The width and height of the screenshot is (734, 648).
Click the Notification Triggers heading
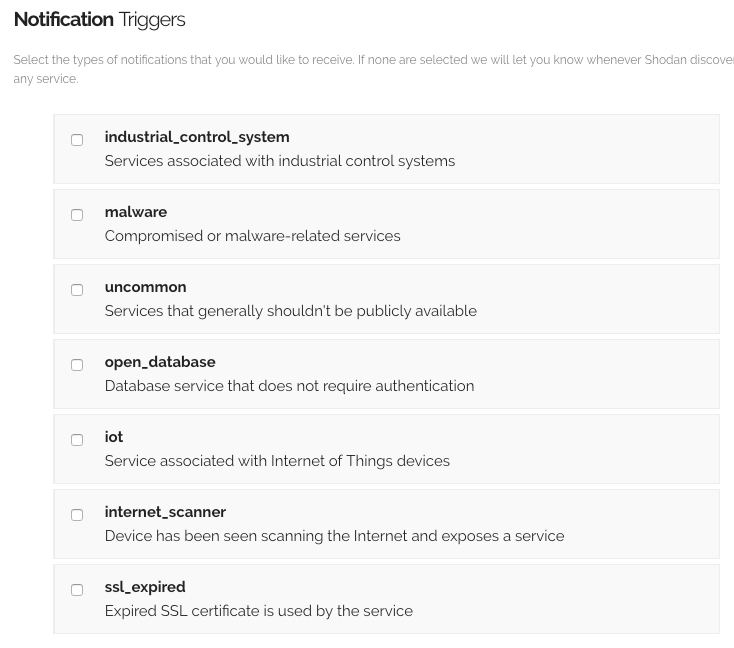[100, 19]
